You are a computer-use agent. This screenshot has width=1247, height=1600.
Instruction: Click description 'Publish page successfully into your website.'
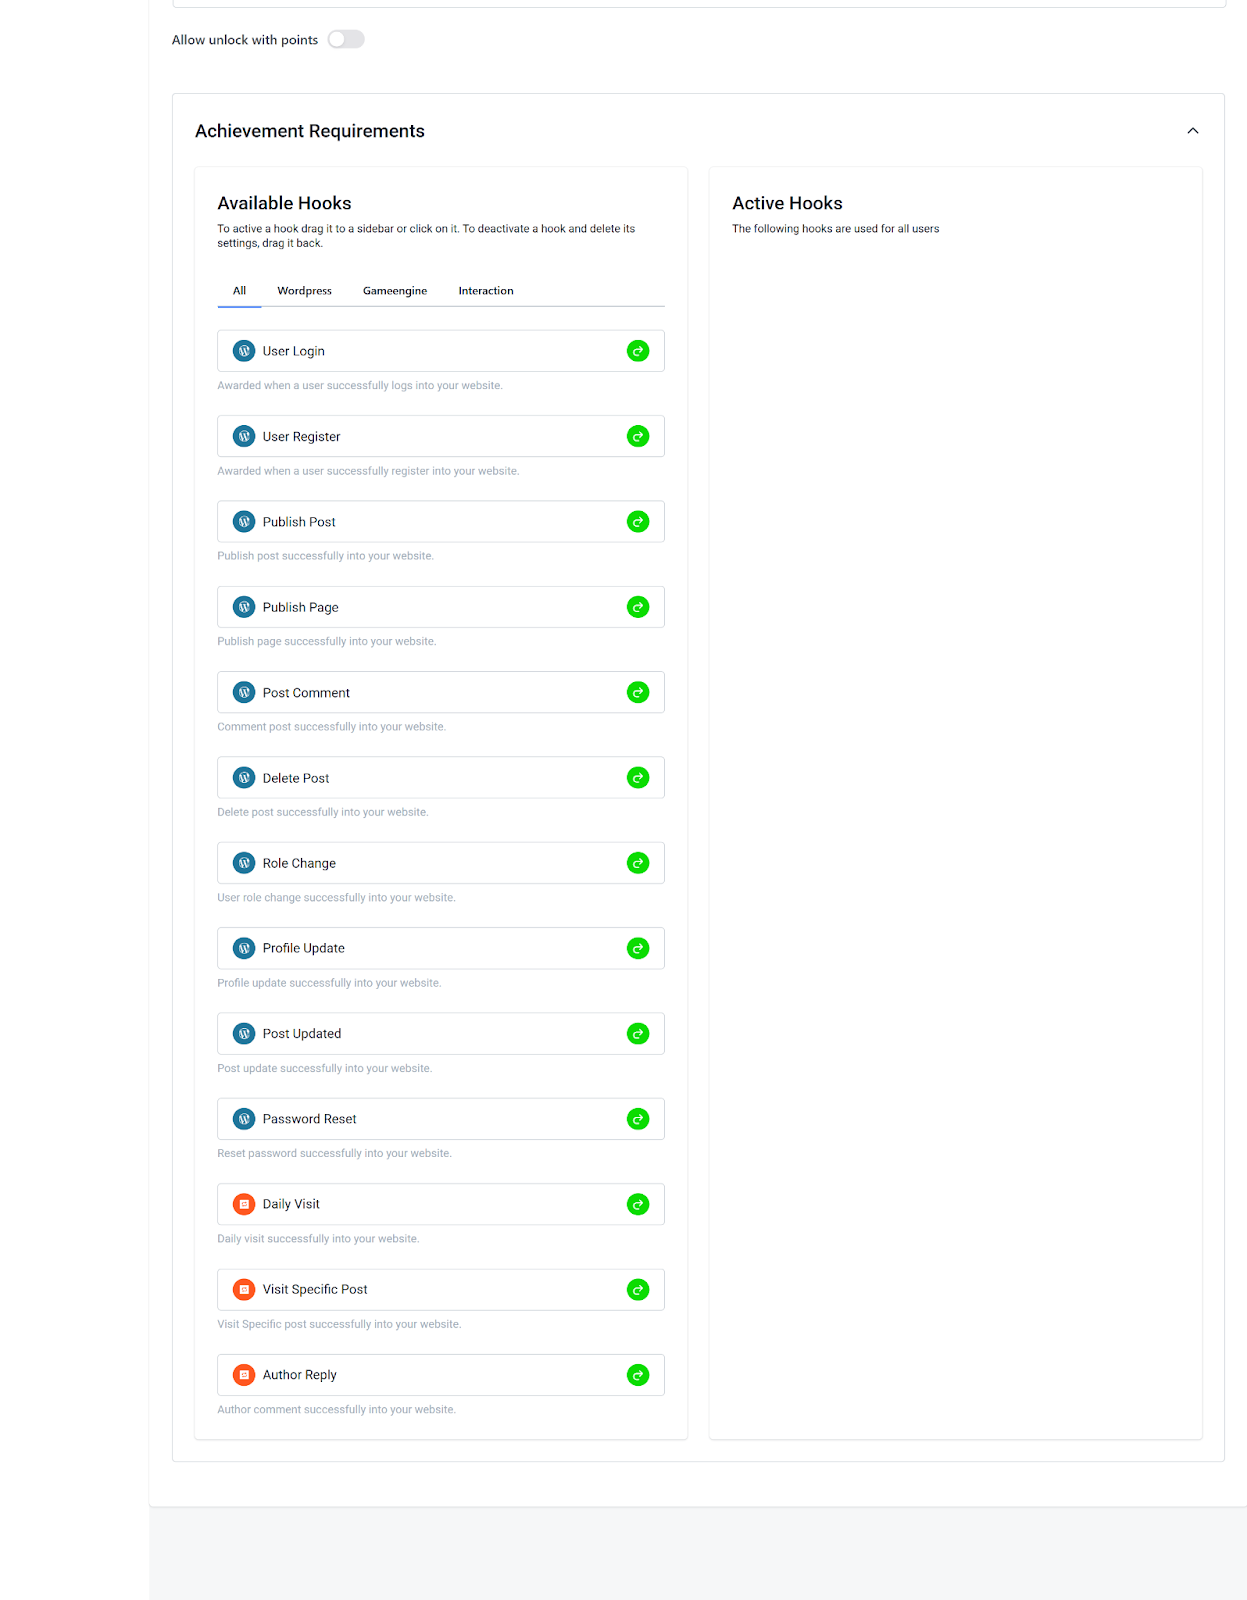click(x=327, y=642)
